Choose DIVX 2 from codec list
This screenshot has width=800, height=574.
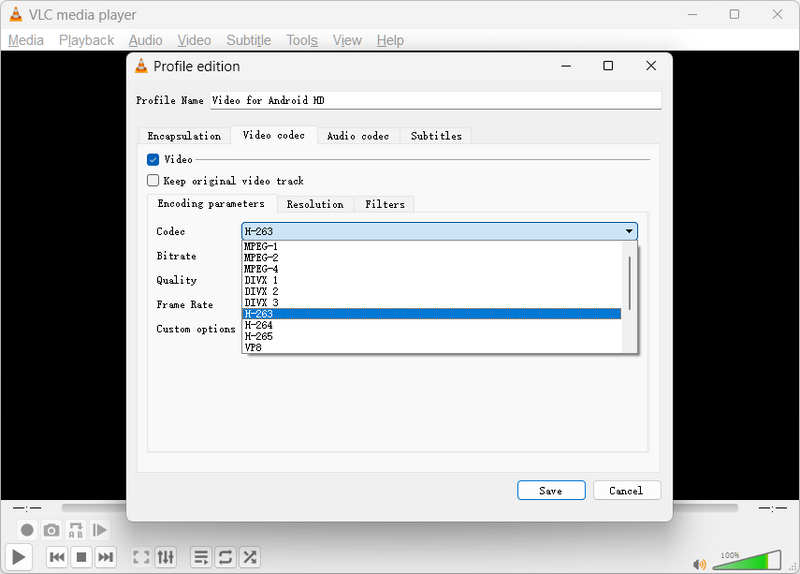coord(431,291)
